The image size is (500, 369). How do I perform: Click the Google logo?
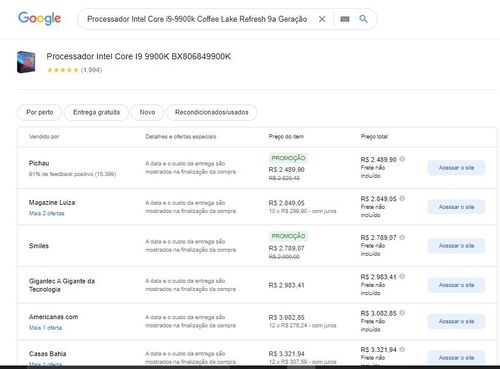click(x=39, y=18)
